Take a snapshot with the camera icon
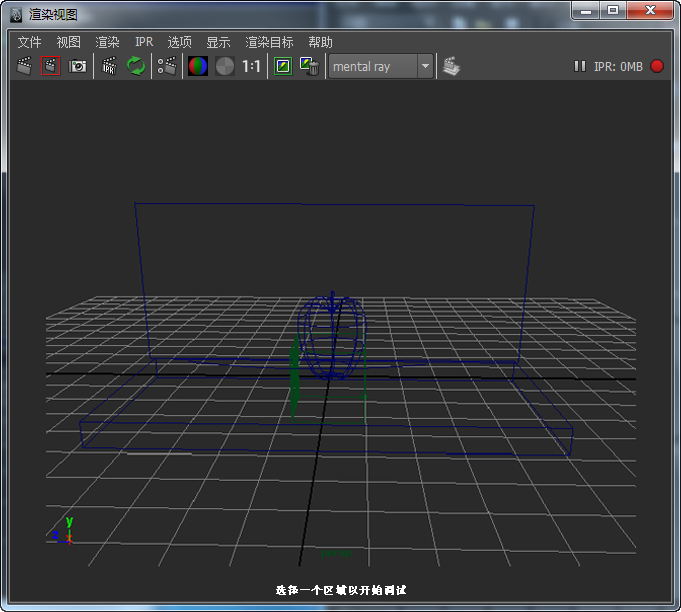The image size is (681, 612). coord(77,66)
